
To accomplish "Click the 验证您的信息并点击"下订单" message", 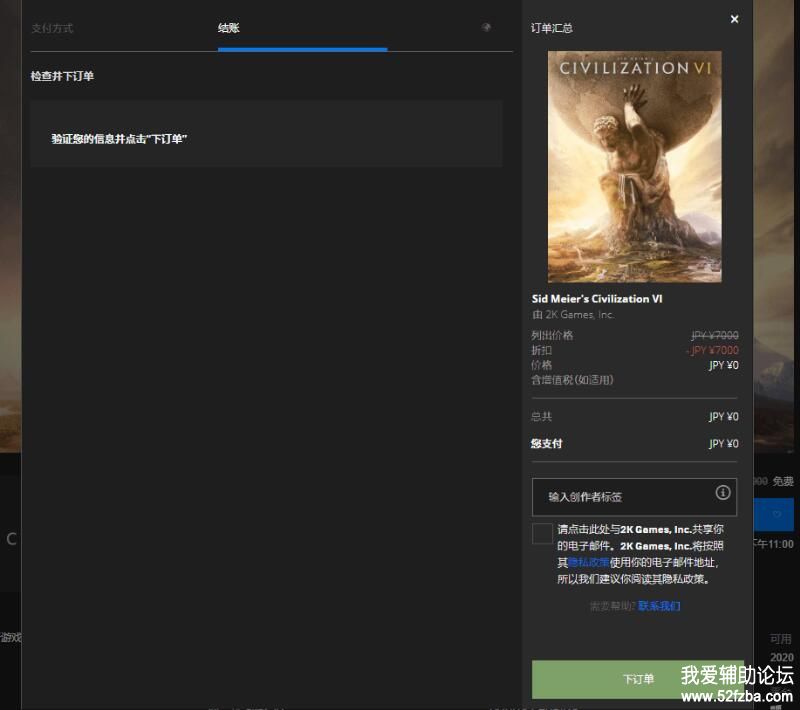I will [119, 139].
